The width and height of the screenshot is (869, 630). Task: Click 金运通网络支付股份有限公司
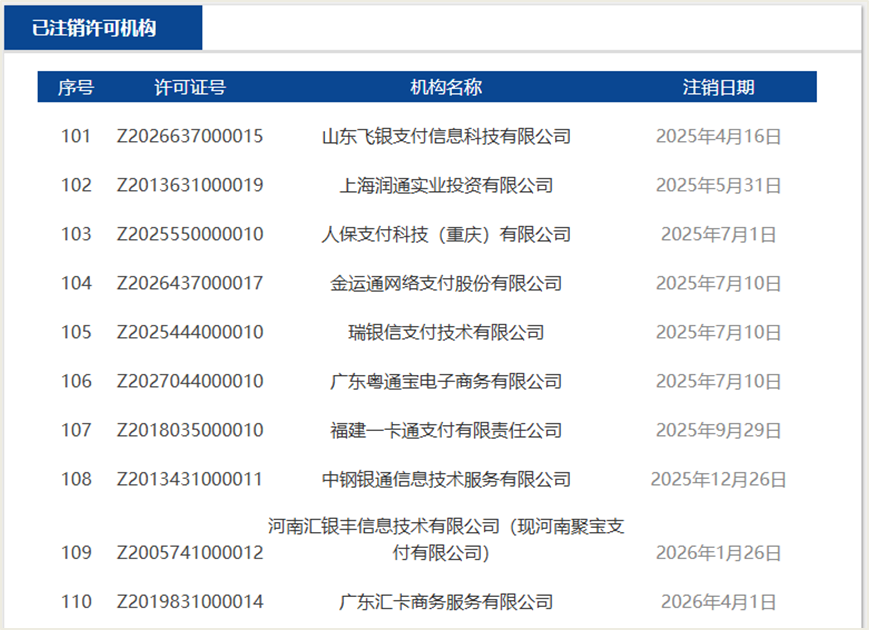click(x=446, y=283)
